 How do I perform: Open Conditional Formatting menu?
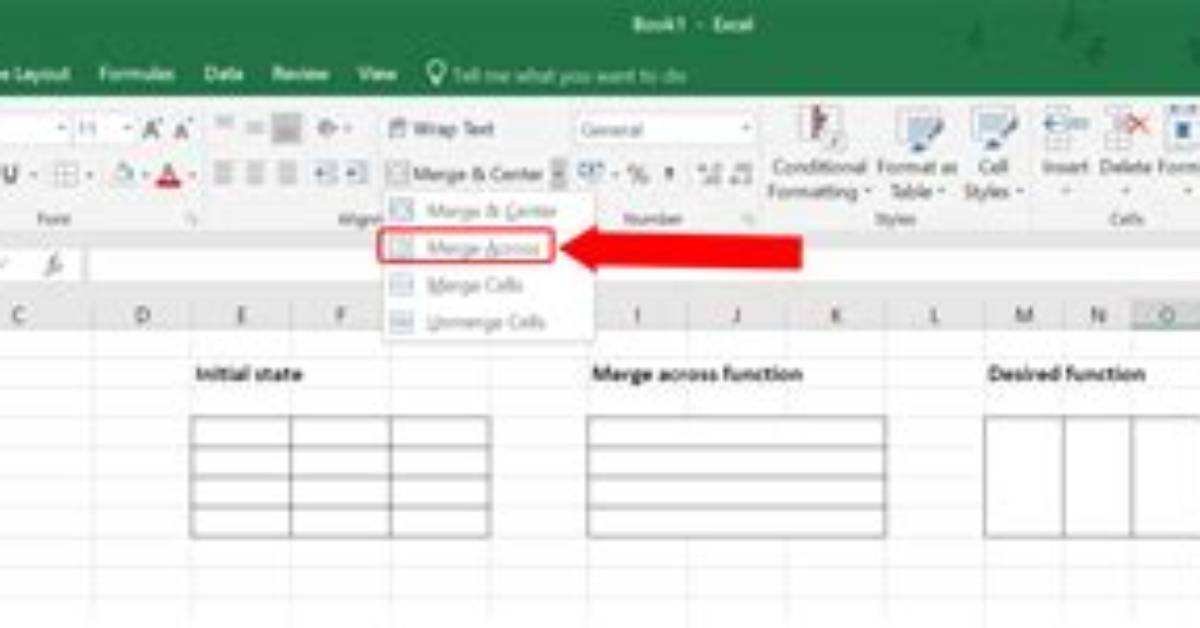point(819,152)
